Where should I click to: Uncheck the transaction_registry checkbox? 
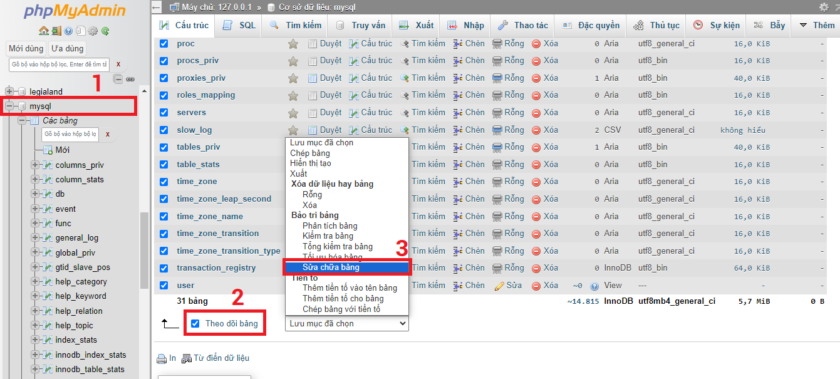(x=164, y=267)
